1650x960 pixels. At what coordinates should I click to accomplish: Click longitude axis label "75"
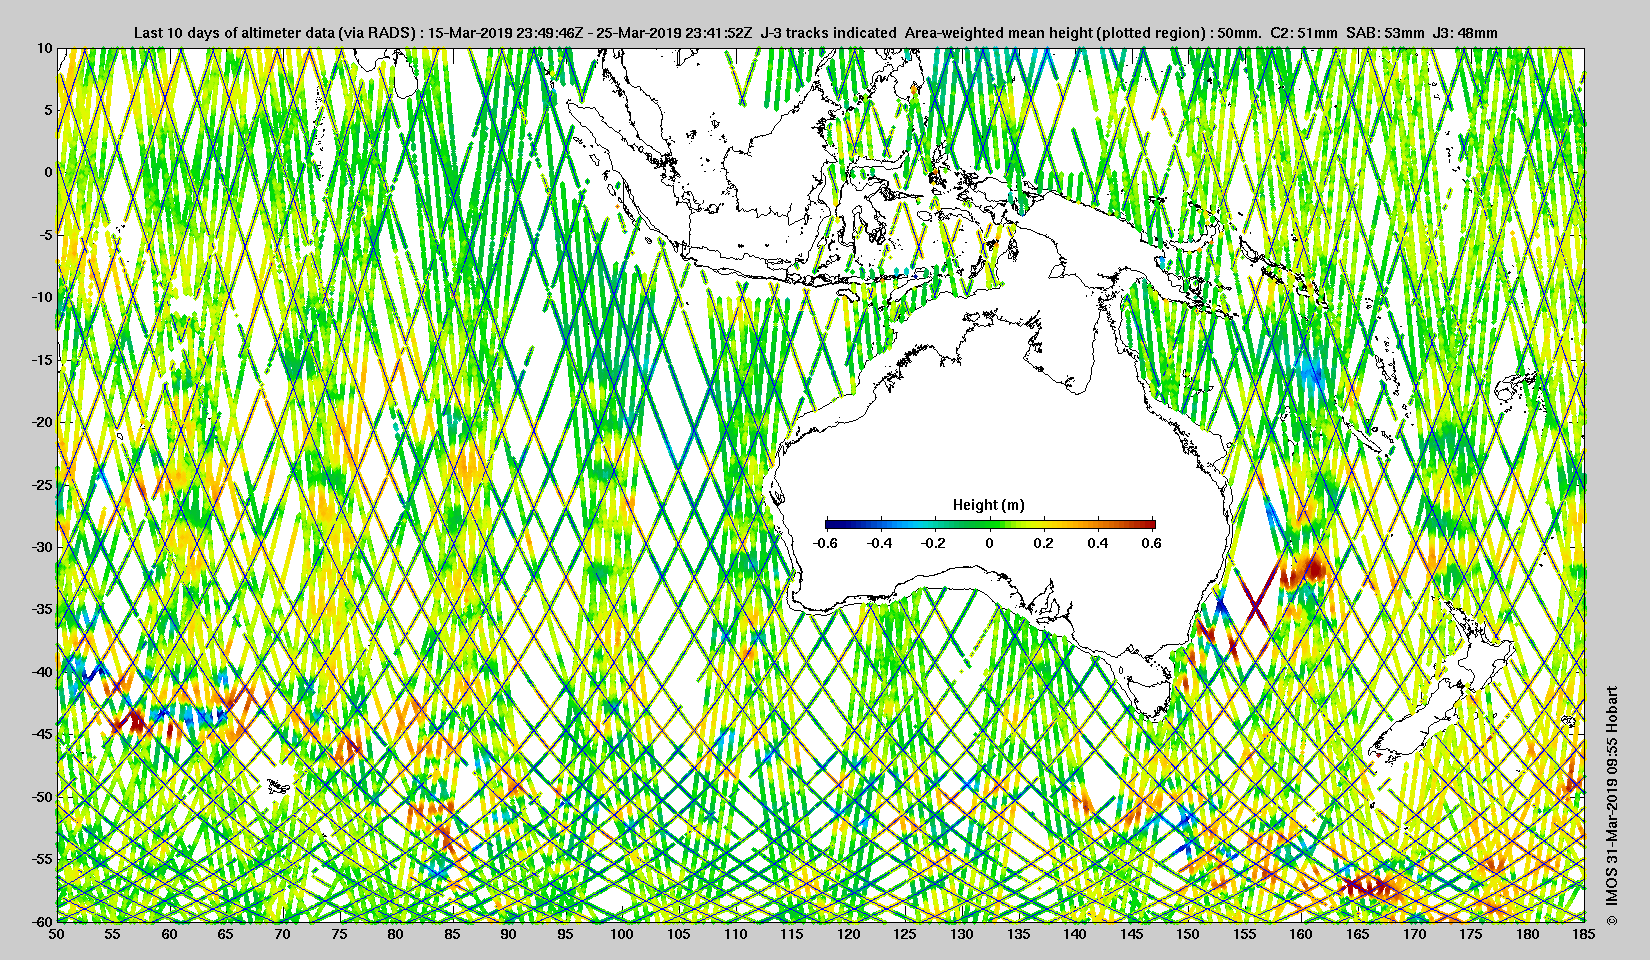click(340, 934)
